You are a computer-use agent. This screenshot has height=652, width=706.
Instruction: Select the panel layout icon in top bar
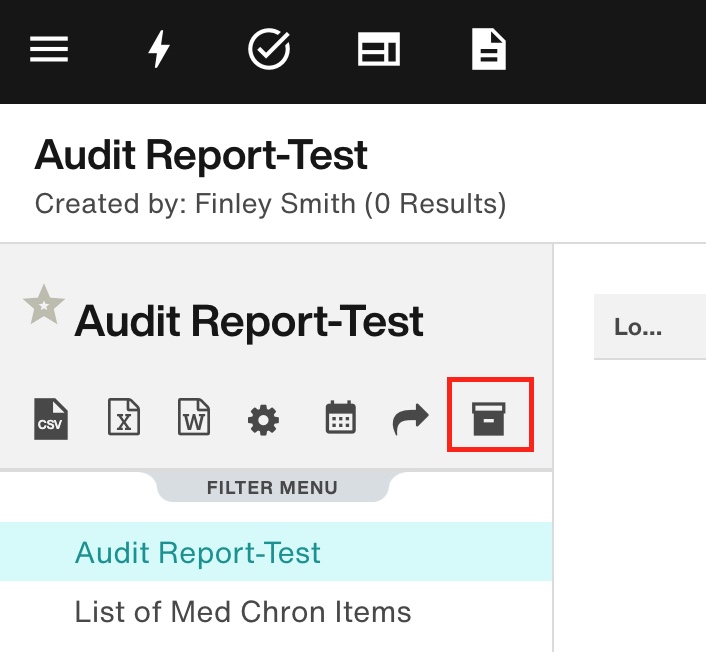click(x=379, y=49)
